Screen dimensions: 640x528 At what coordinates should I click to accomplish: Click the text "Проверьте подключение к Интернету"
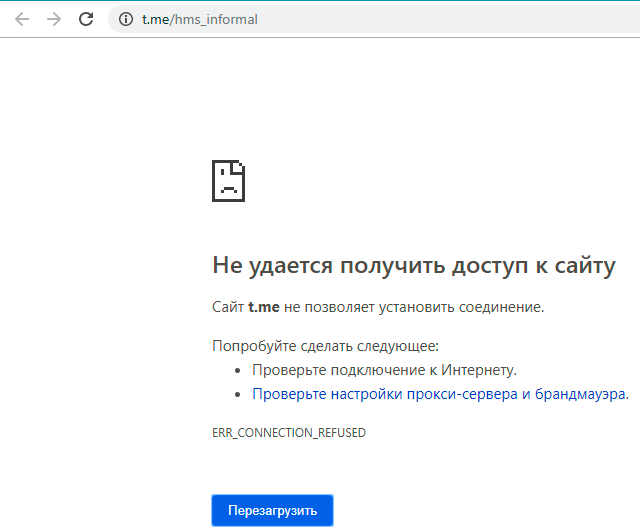[x=384, y=370]
